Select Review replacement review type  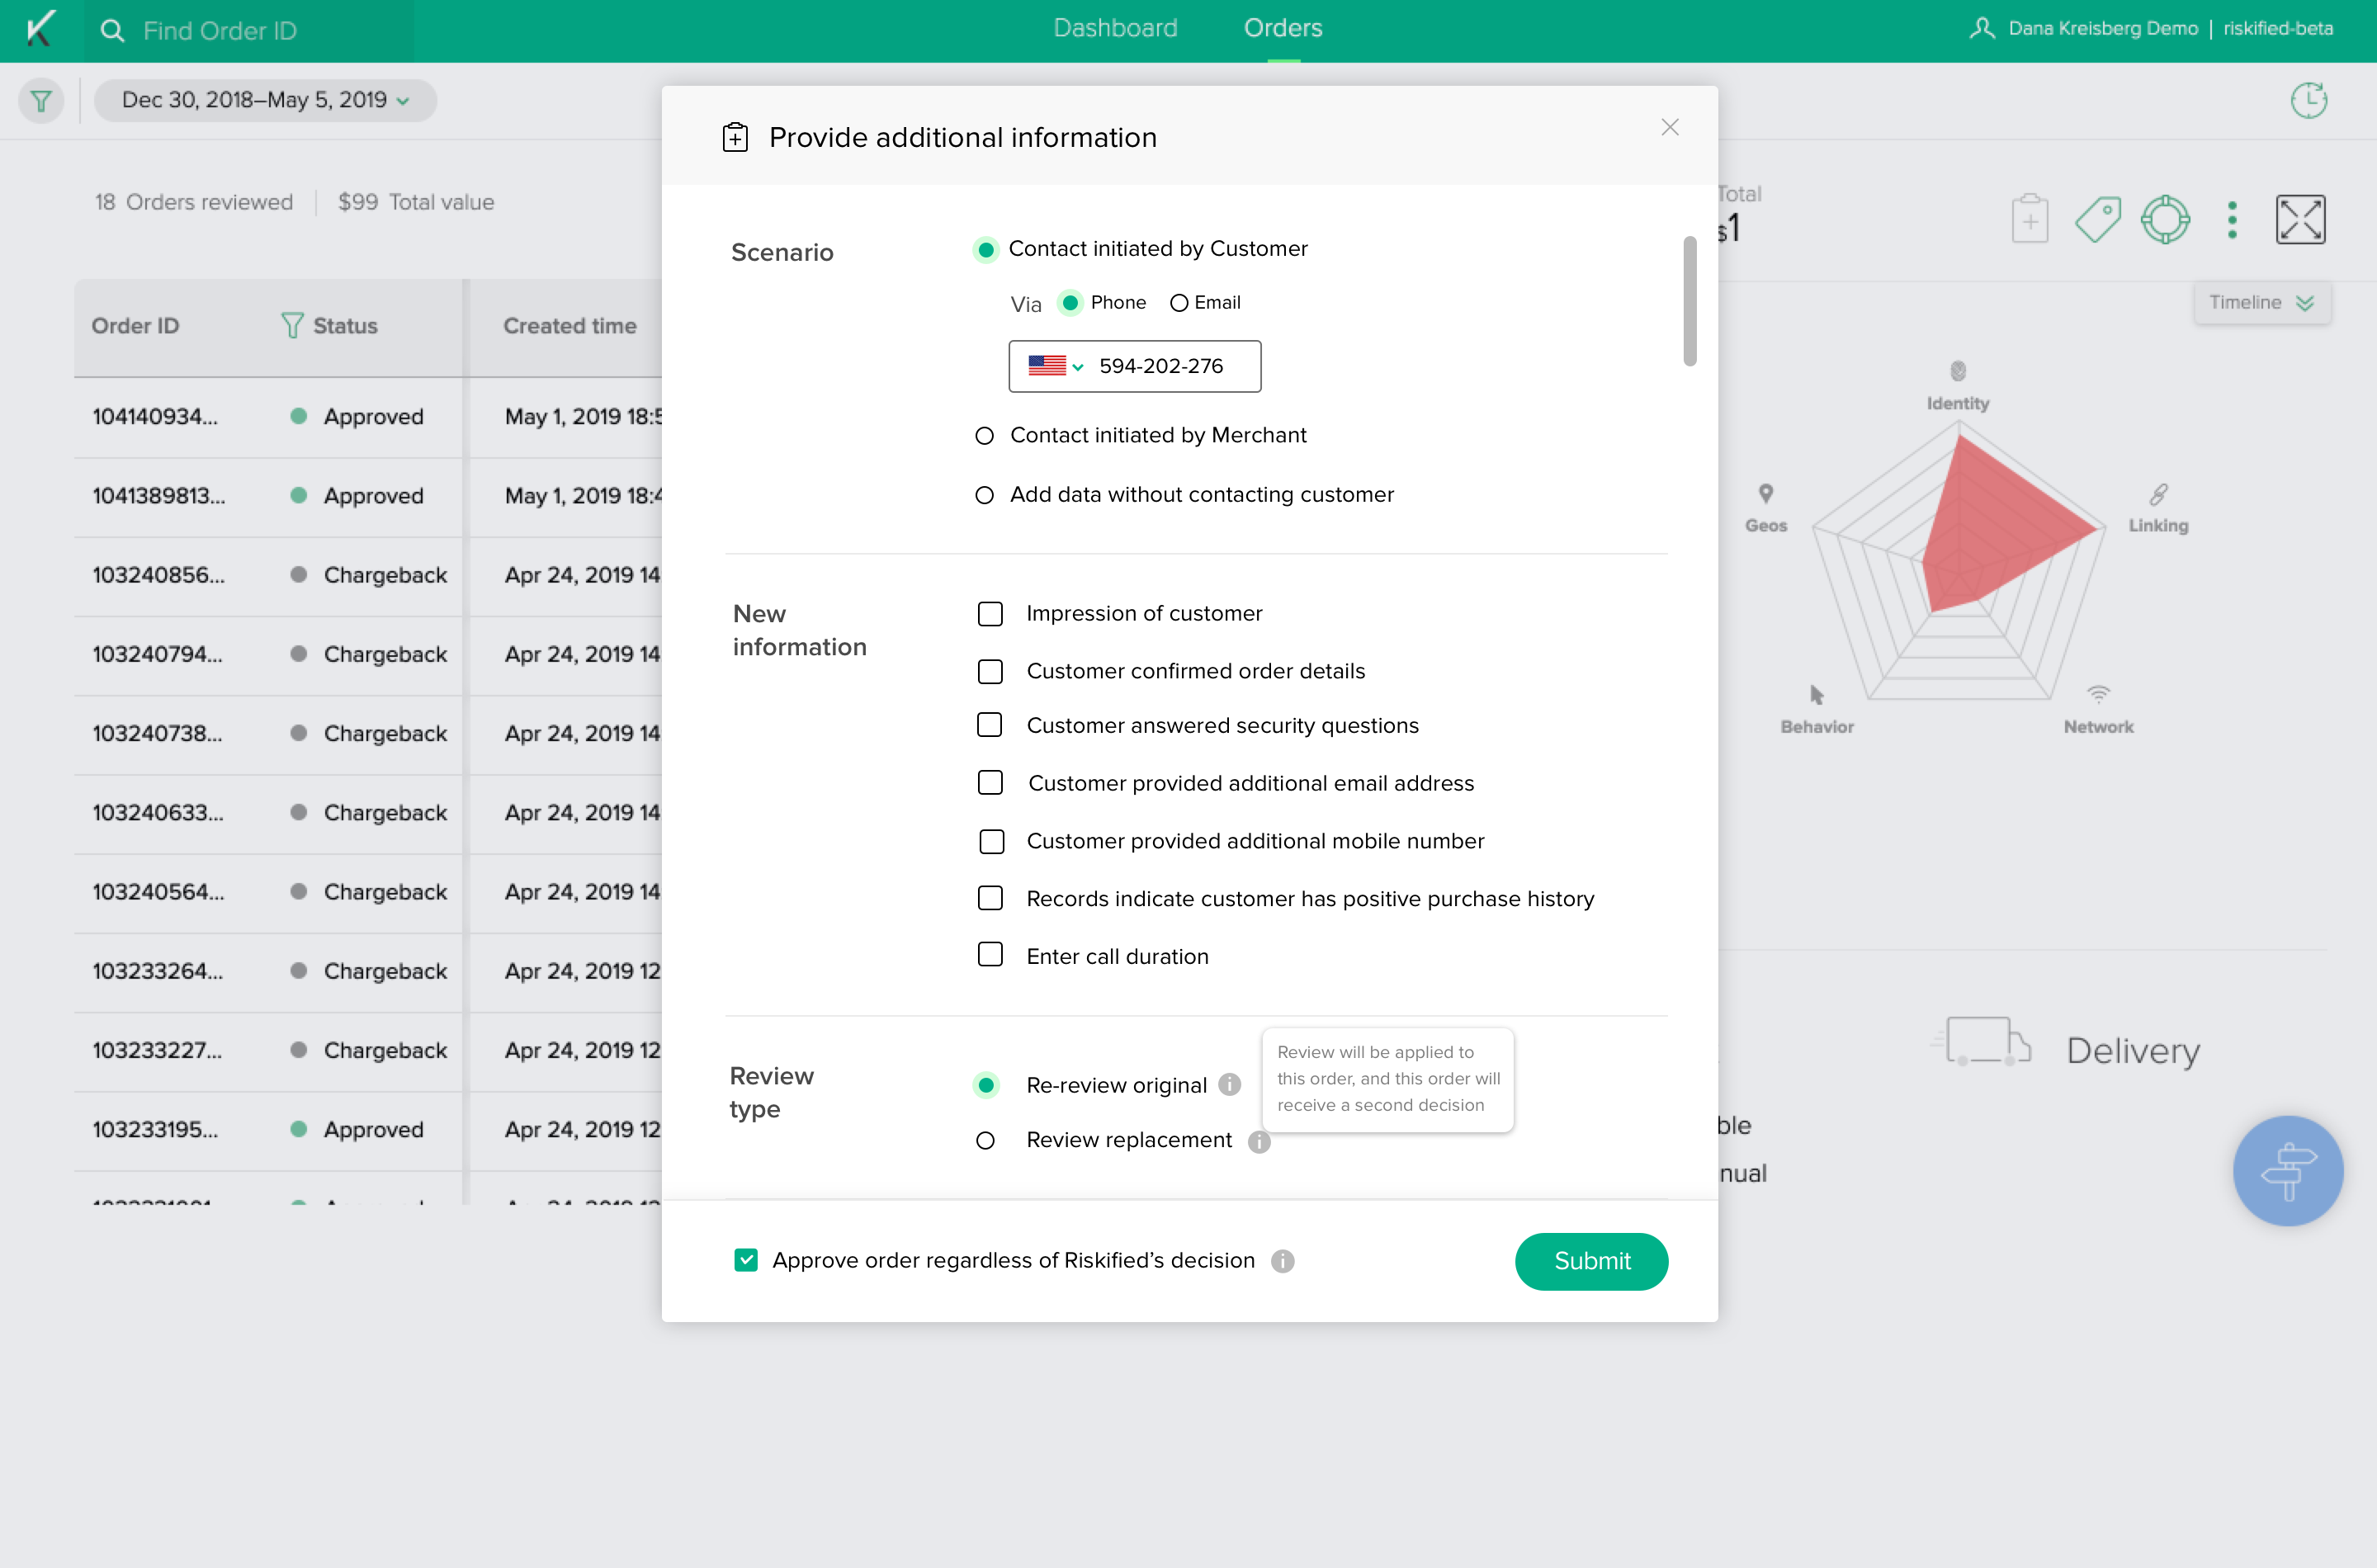(x=985, y=1141)
